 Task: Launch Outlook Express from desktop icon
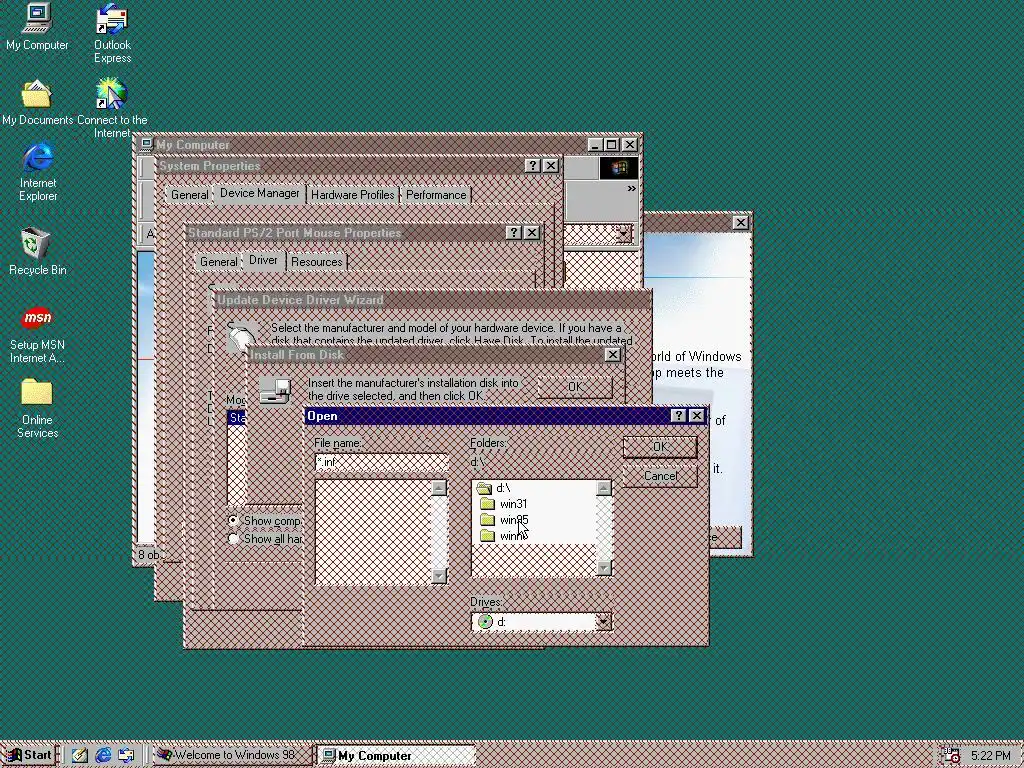[112, 33]
